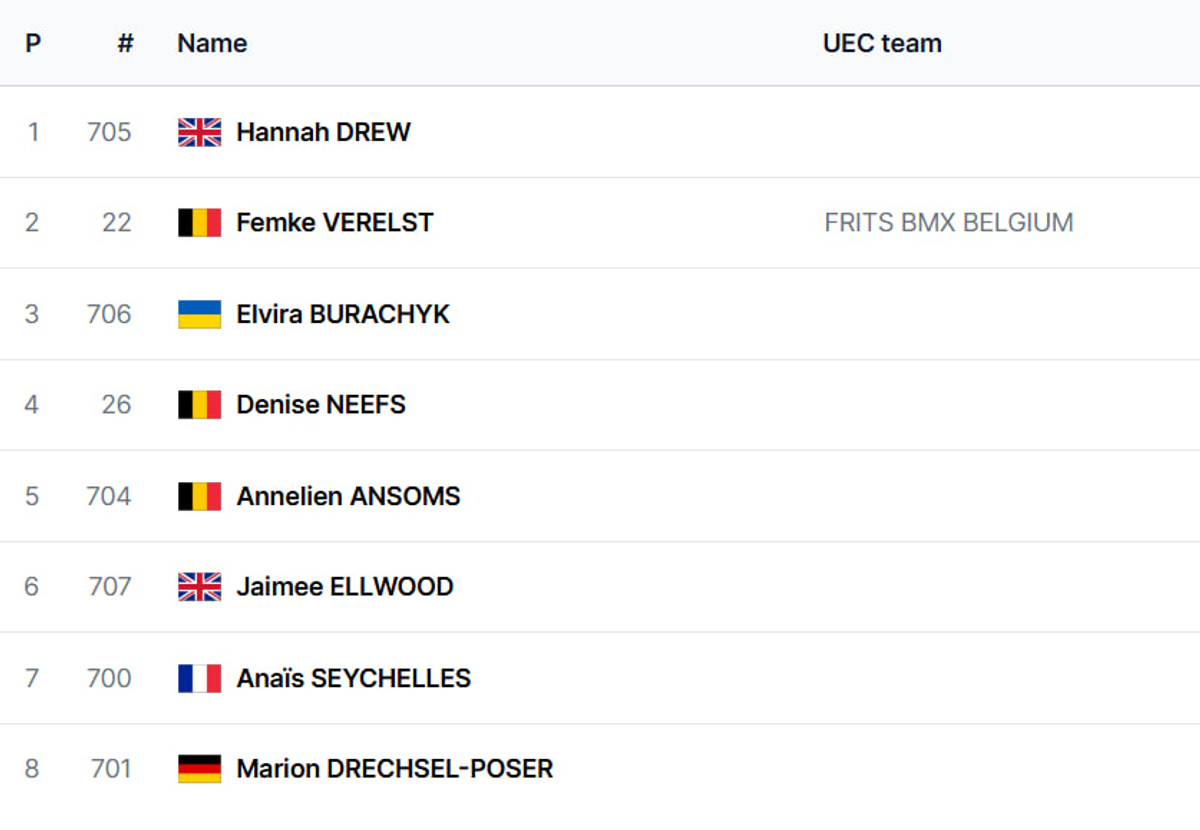Click the Belgian flag beside Femke VERELST
This screenshot has width=1200, height=830.
point(199,222)
